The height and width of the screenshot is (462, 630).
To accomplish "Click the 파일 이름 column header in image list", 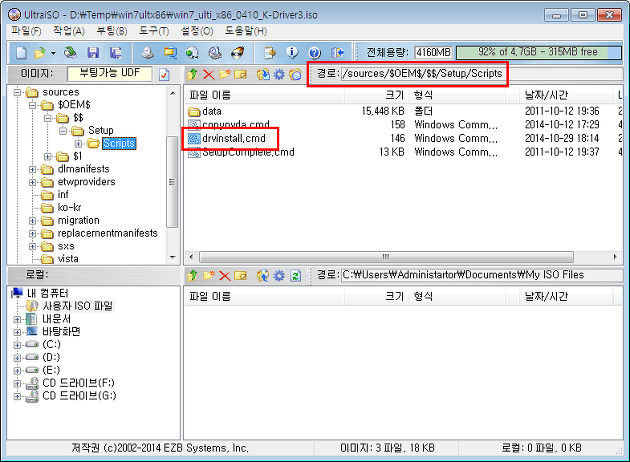I will (x=264, y=95).
